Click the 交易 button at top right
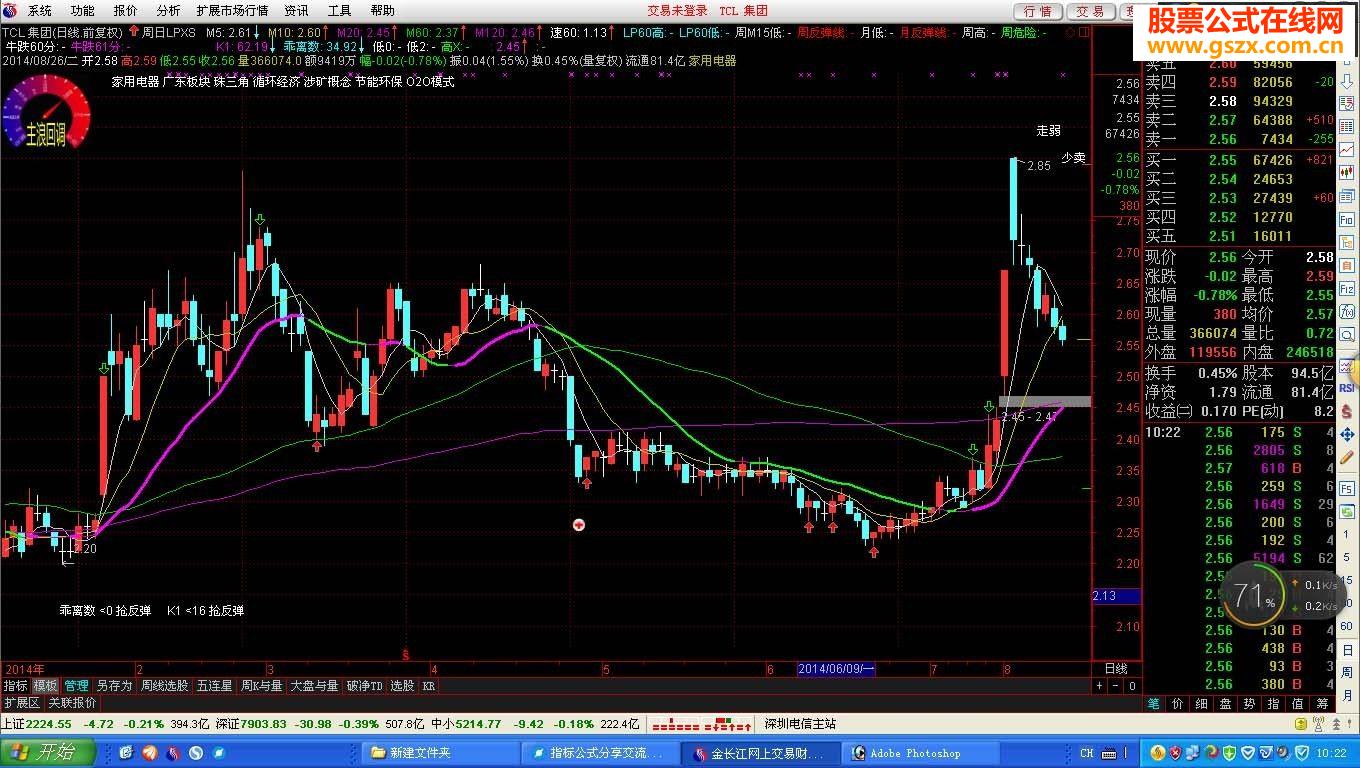Screen dimensions: 1360x768 tap(1091, 11)
